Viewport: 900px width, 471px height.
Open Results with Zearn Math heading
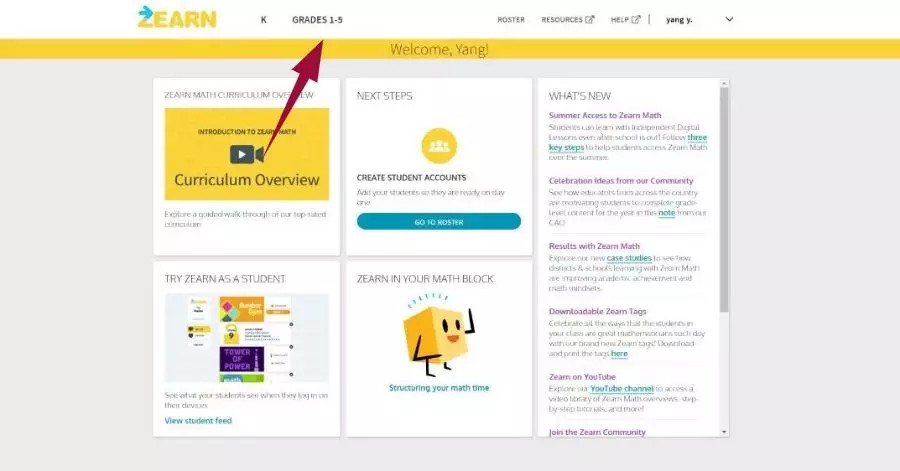594,246
